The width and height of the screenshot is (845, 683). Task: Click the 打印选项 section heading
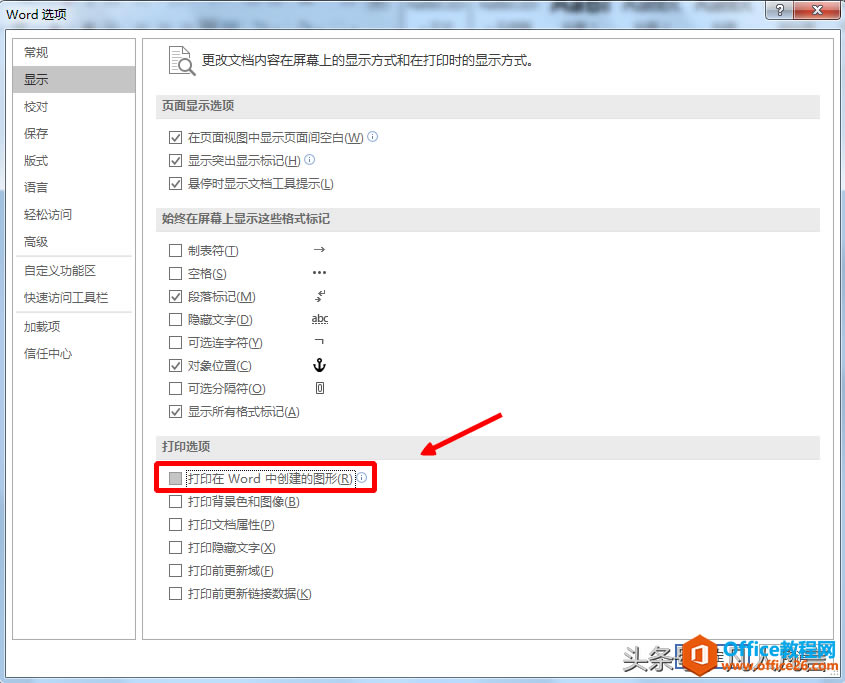(186, 446)
